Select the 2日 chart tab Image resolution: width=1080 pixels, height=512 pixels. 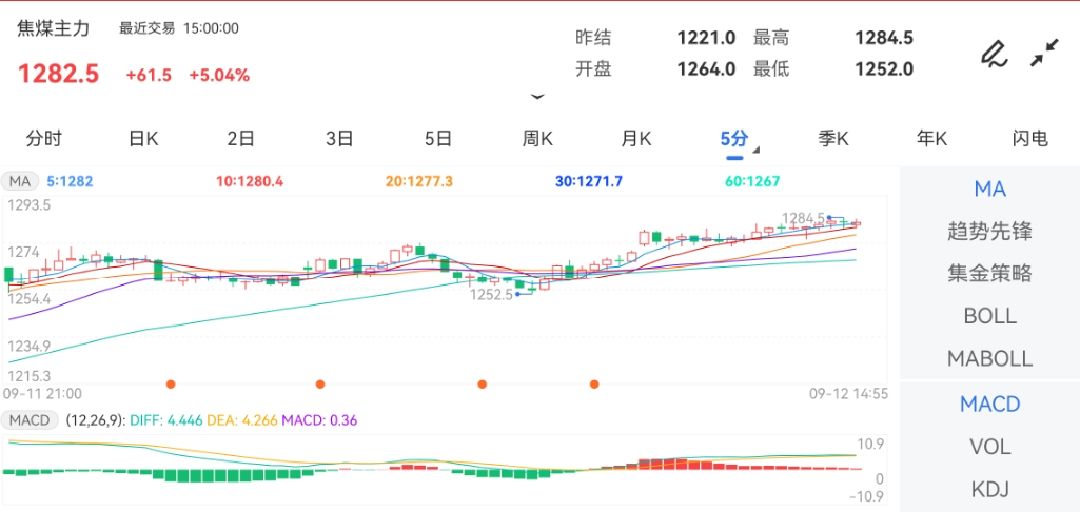tap(241, 139)
